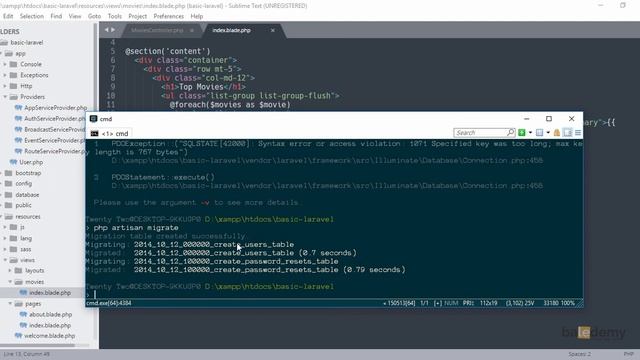
Task: Toggle the alternative mode icon in cmd toolbar
Action: click(x=567, y=133)
